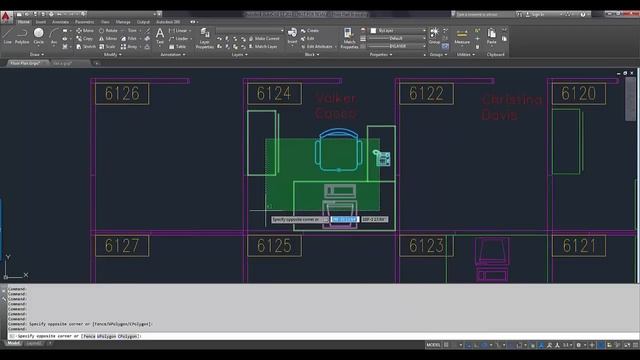640x360 pixels.
Task: Click Edit Attributes button
Action: [x=317, y=47]
